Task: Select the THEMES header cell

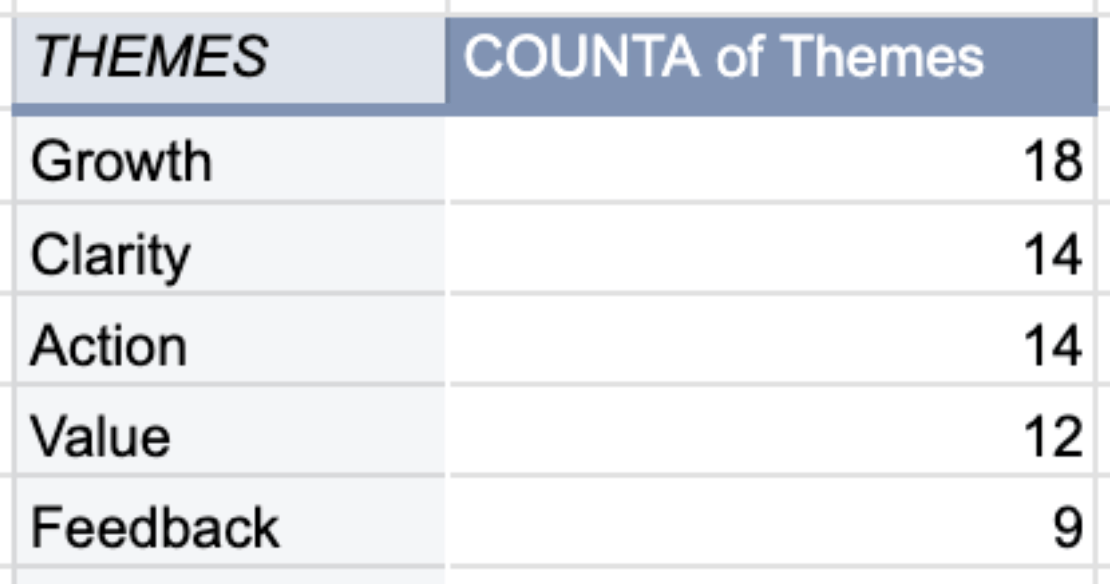Action: pyautogui.click(x=229, y=59)
